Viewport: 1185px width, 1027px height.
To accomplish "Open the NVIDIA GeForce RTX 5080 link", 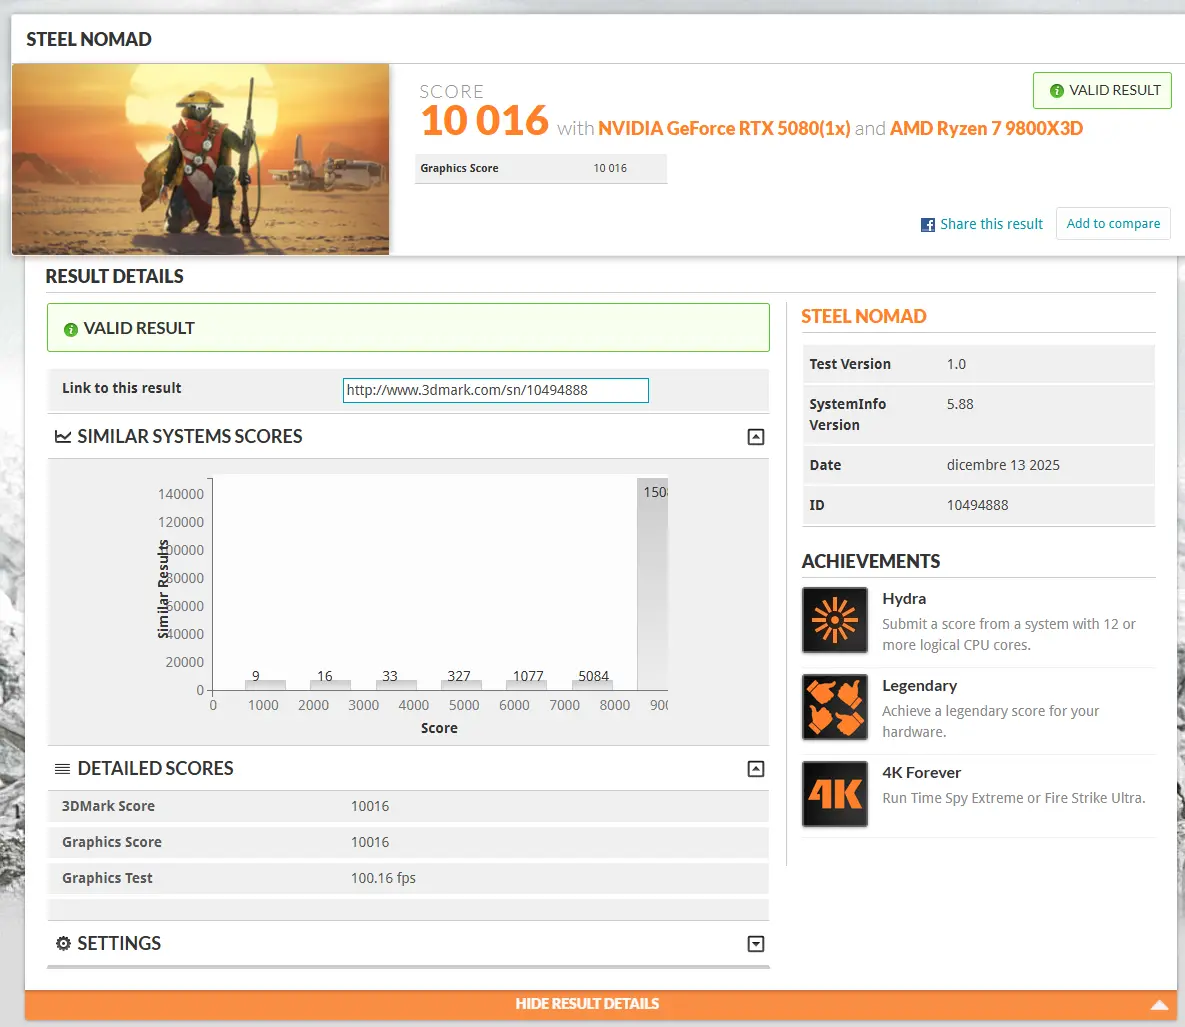I will point(724,129).
